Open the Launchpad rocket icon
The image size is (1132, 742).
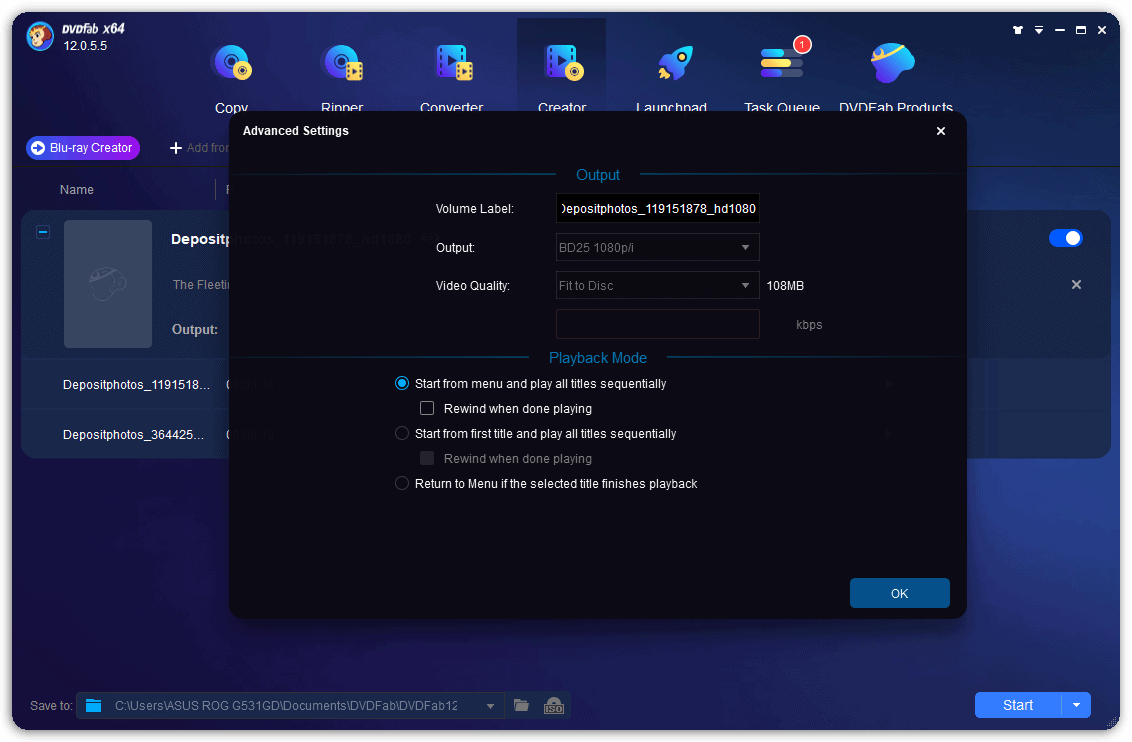[x=674, y=64]
